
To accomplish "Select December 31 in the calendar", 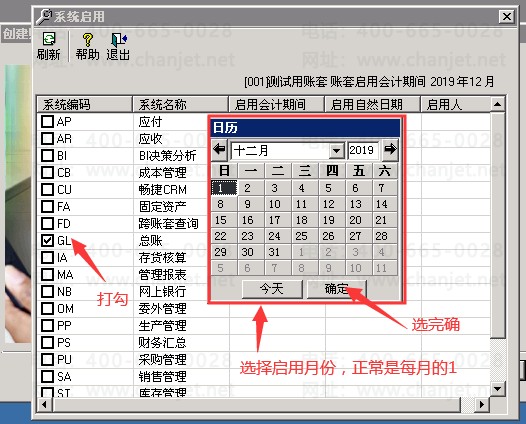I will click(x=278, y=252).
